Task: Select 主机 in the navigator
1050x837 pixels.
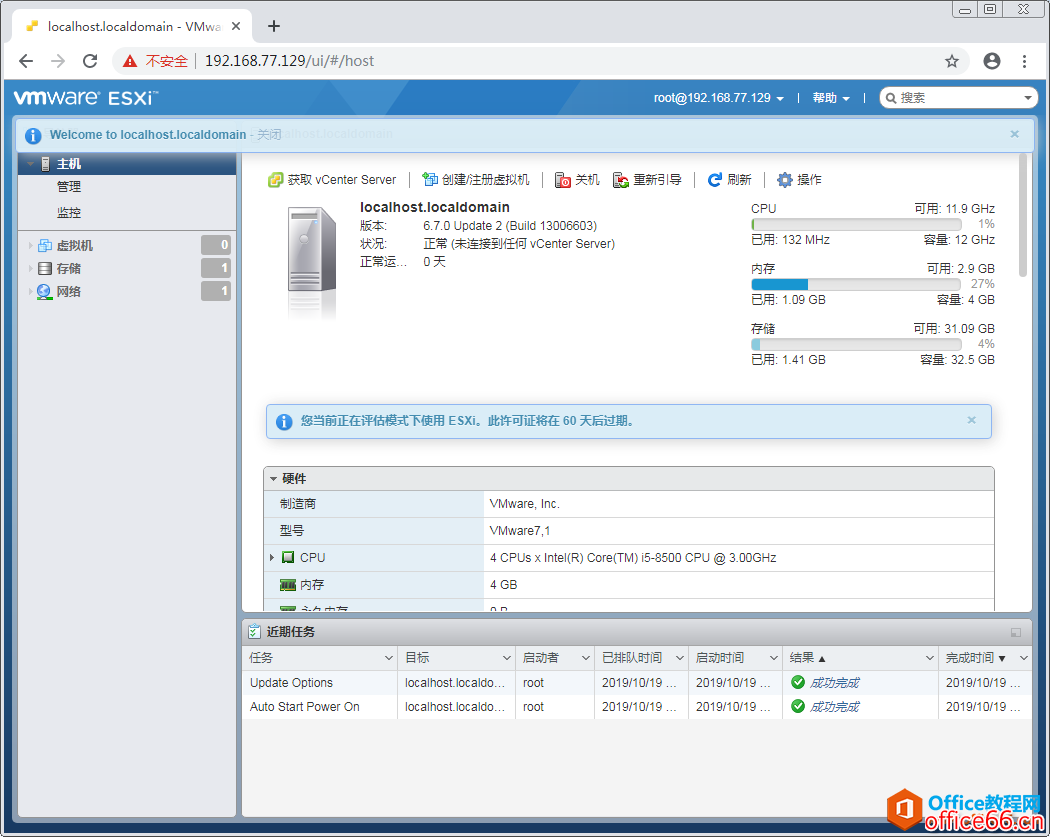Action: click(127, 164)
